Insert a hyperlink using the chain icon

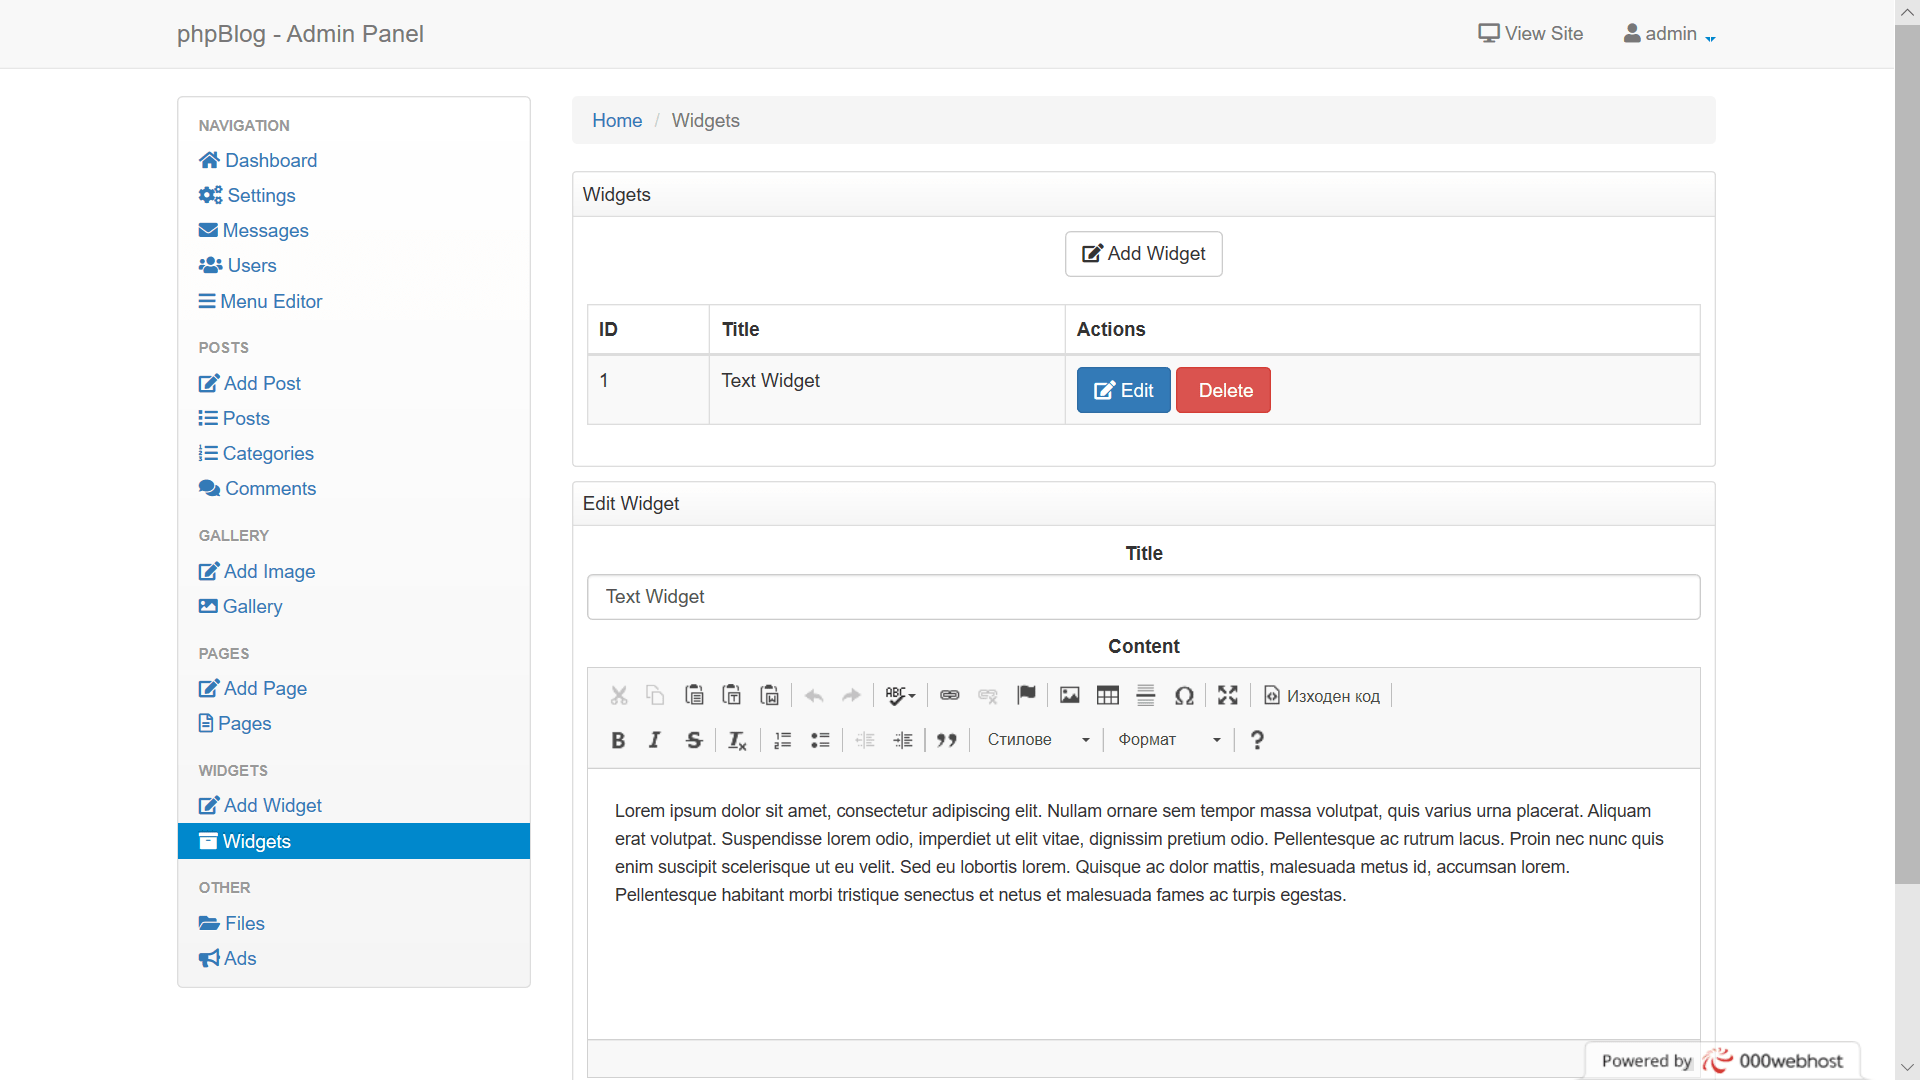click(949, 695)
